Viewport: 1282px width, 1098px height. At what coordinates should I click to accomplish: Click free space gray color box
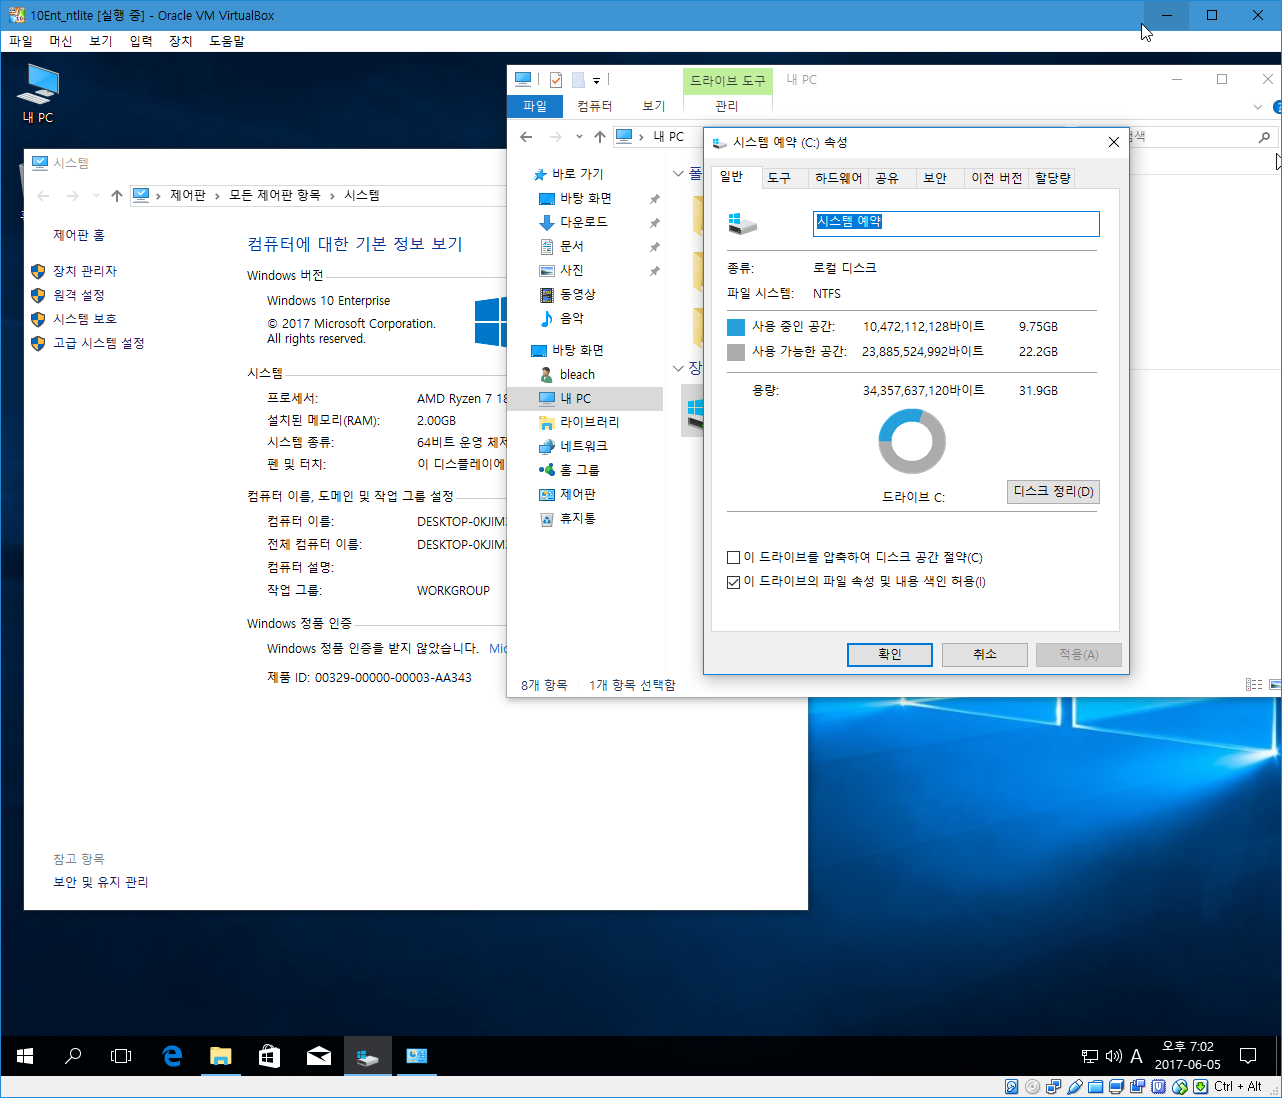(x=736, y=352)
